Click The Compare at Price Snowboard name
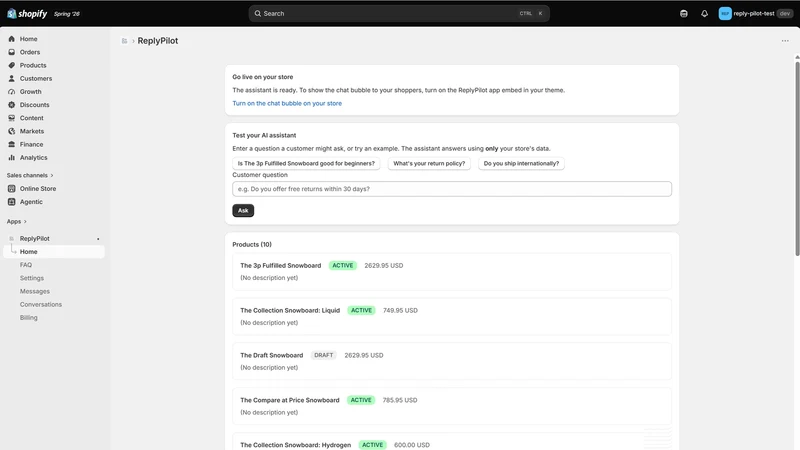The width and height of the screenshot is (800, 450). (x=290, y=400)
